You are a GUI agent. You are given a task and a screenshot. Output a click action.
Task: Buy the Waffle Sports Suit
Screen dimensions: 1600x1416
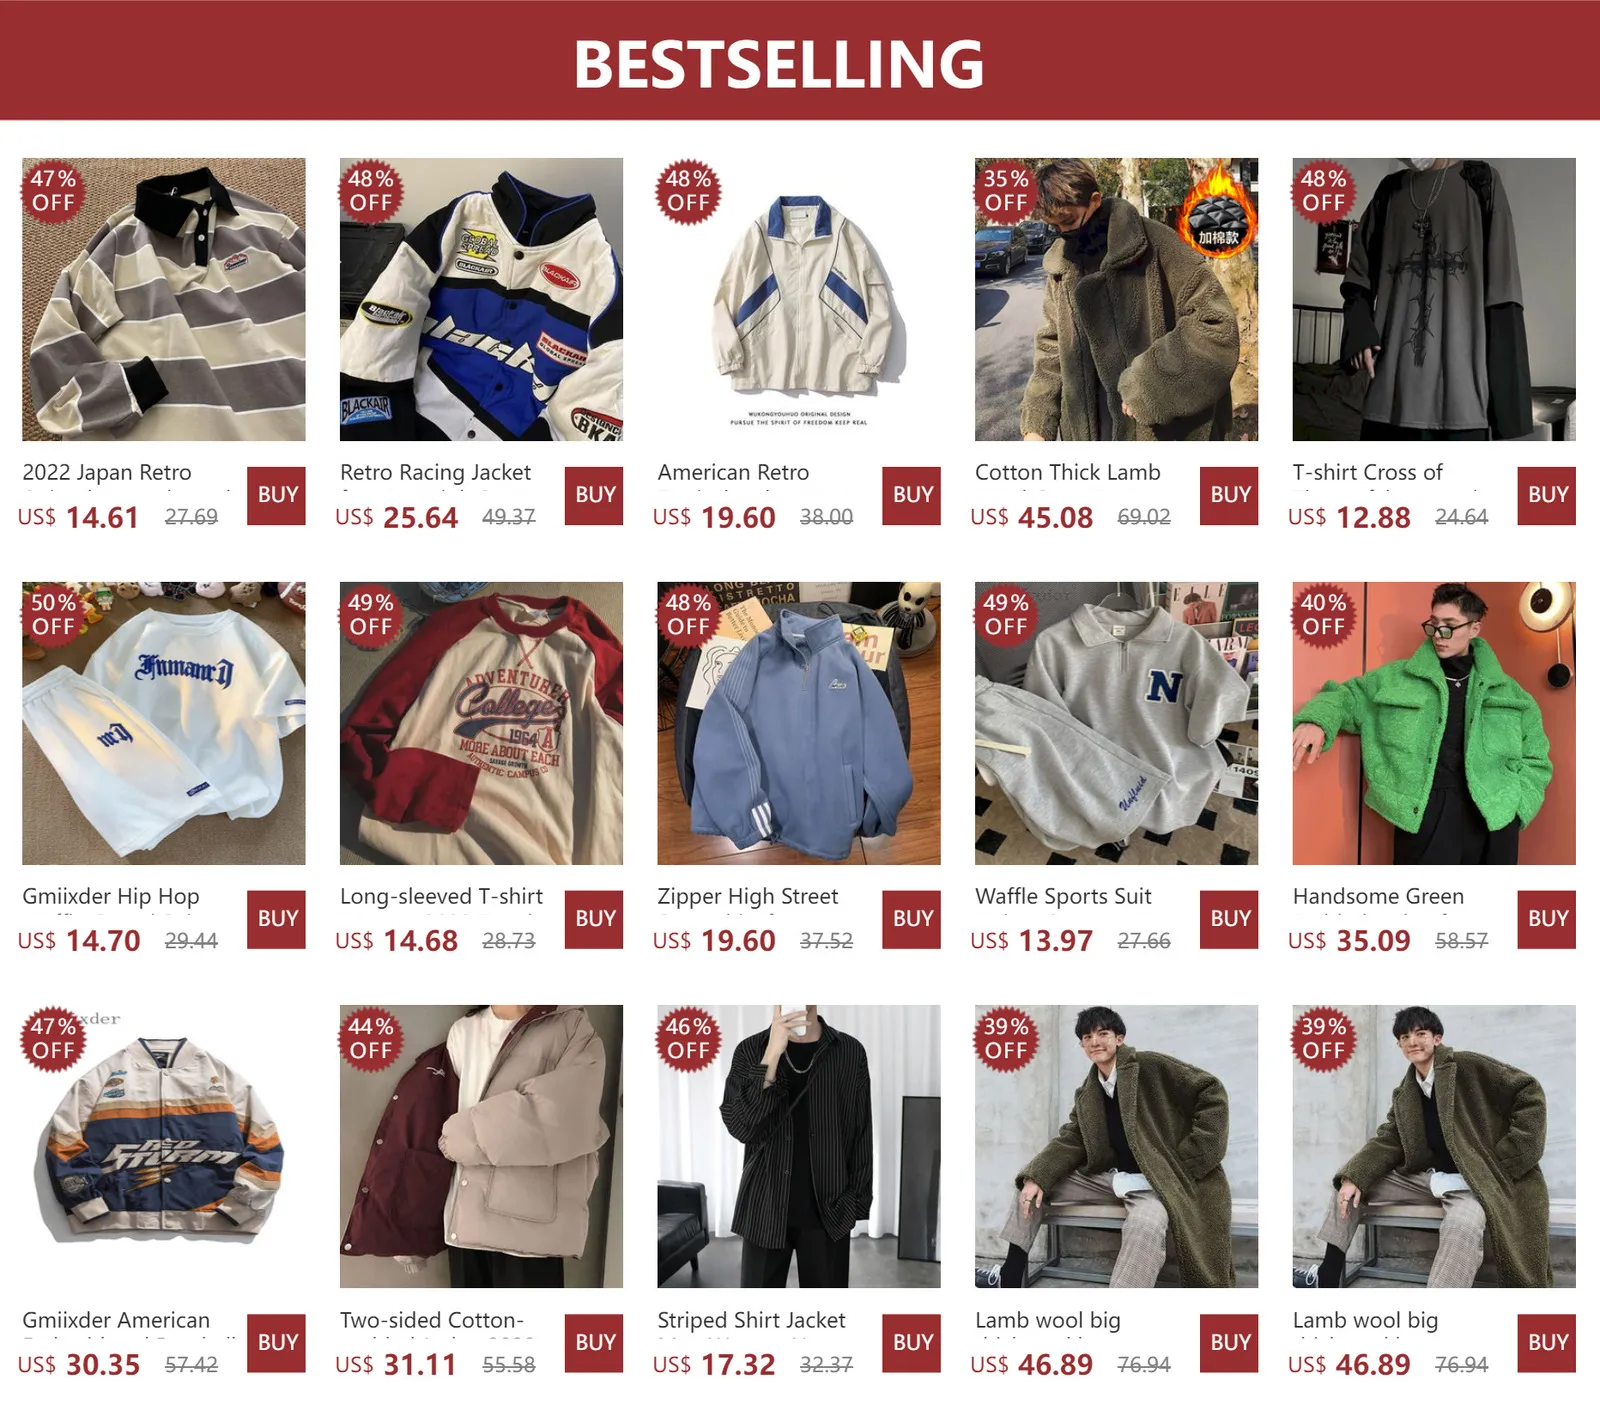tap(1230, 919)
